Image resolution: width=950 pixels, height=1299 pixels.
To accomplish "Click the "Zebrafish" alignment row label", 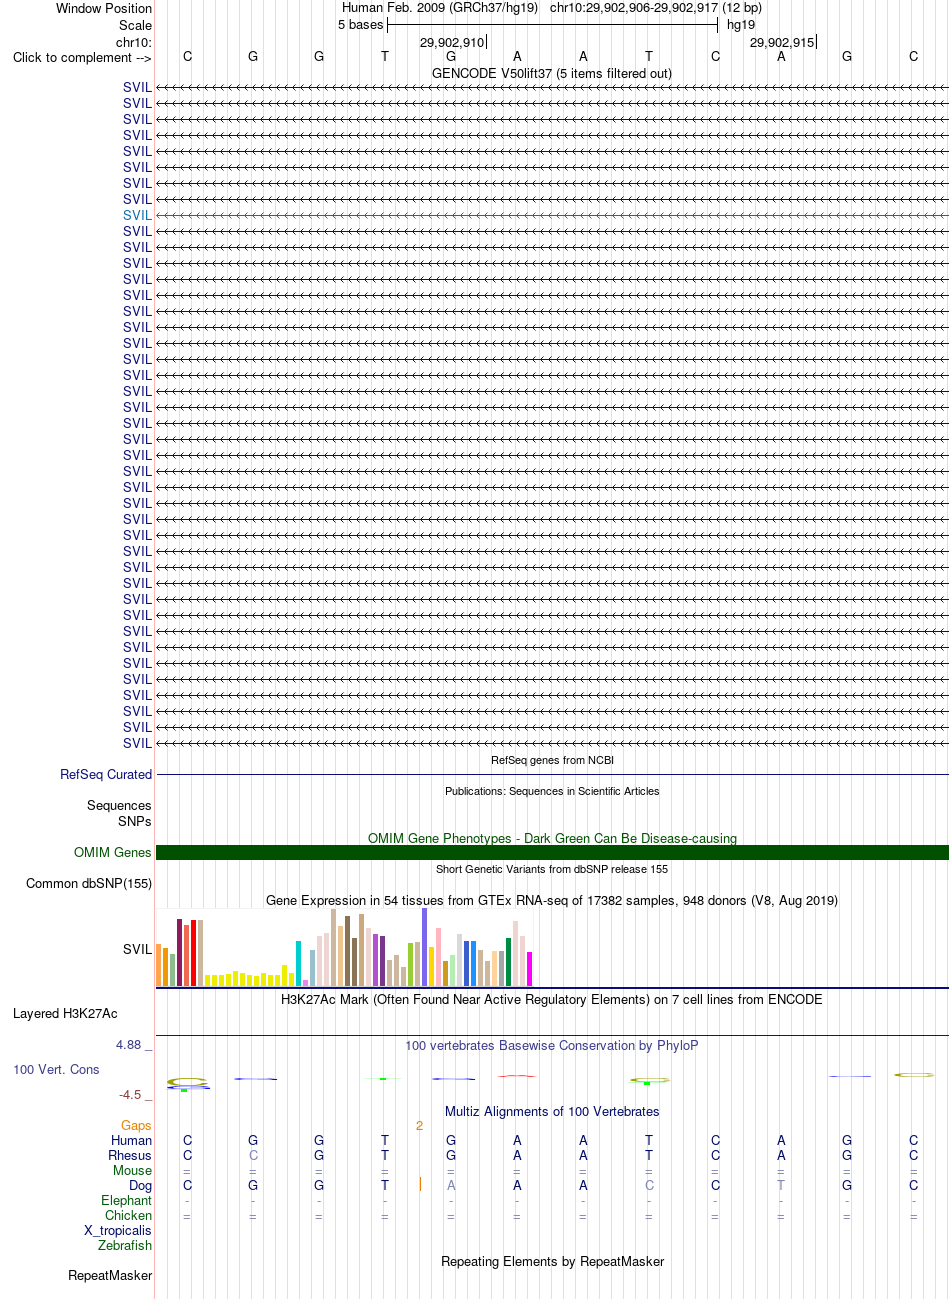I will [x=125, y=1245].
